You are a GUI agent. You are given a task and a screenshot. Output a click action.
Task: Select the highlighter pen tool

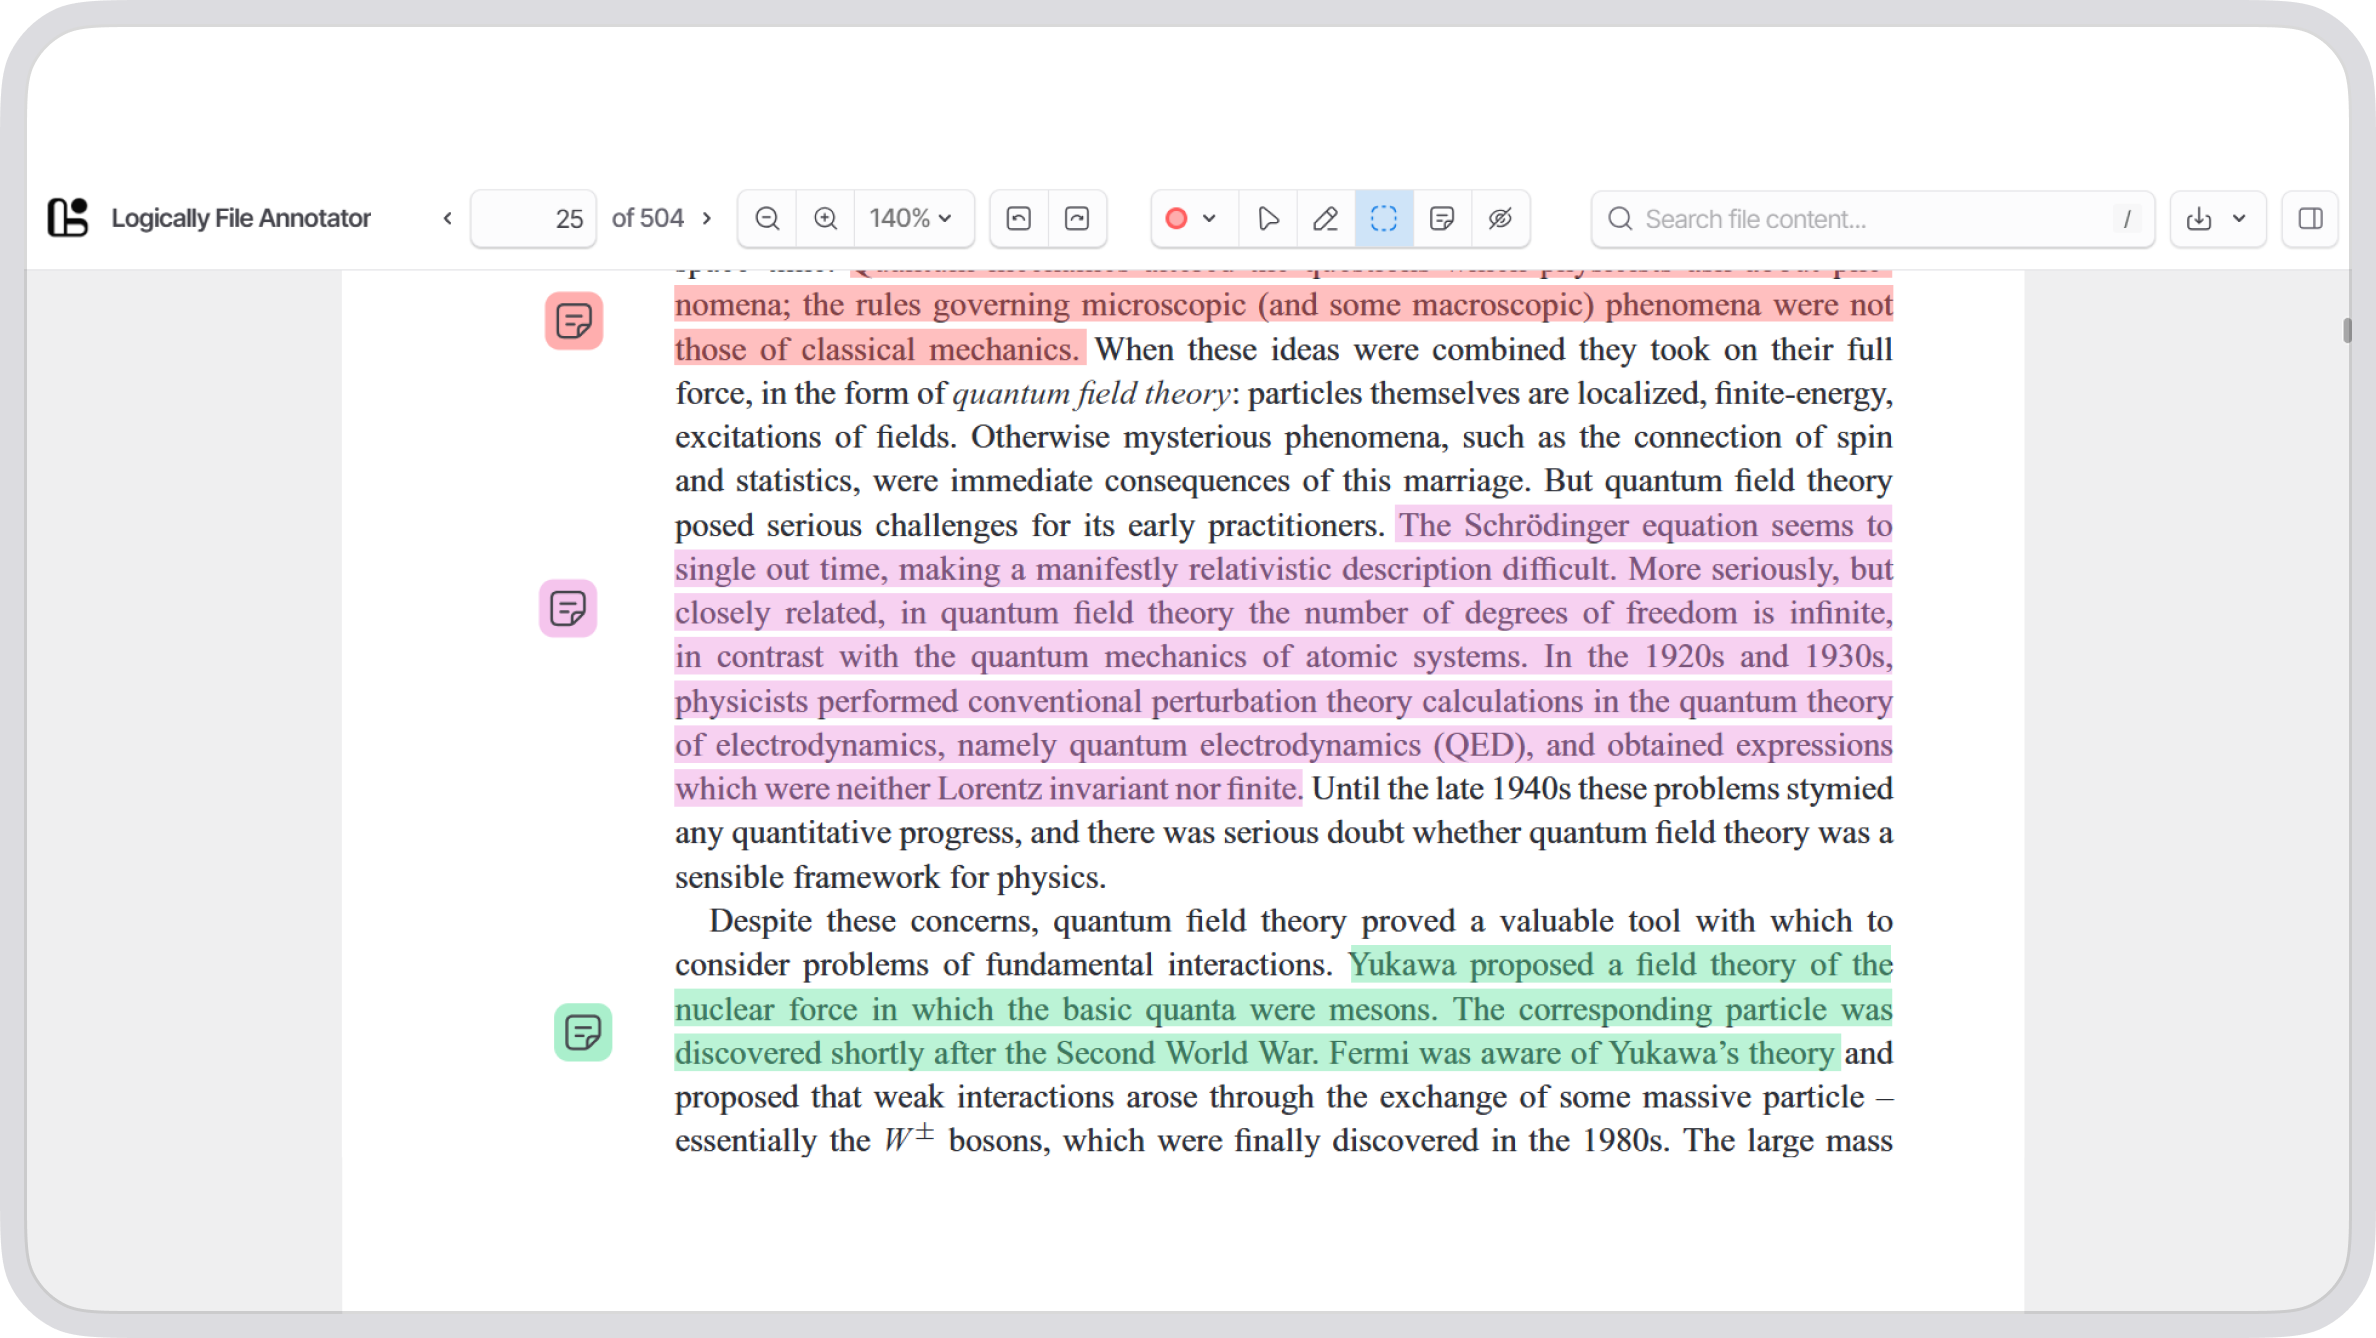tap(1326, 218)
